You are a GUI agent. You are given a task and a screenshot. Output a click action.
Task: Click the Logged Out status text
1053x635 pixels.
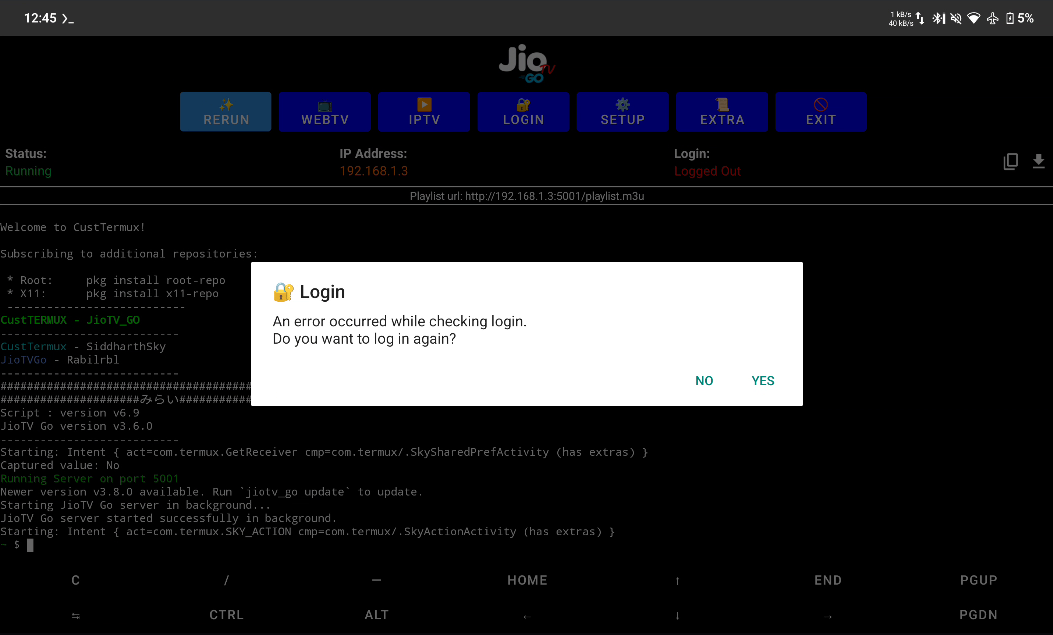tap(707, 171)
